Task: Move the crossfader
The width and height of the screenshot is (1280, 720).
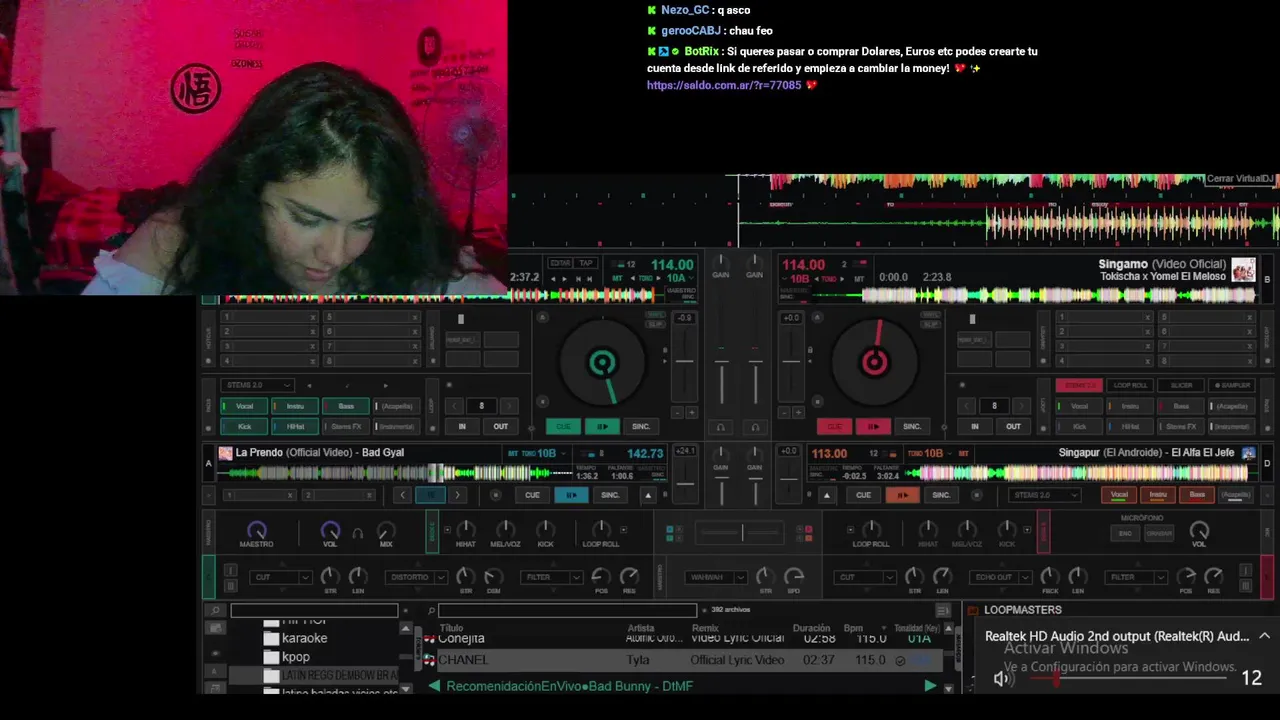Action: (x=741, y=533)
